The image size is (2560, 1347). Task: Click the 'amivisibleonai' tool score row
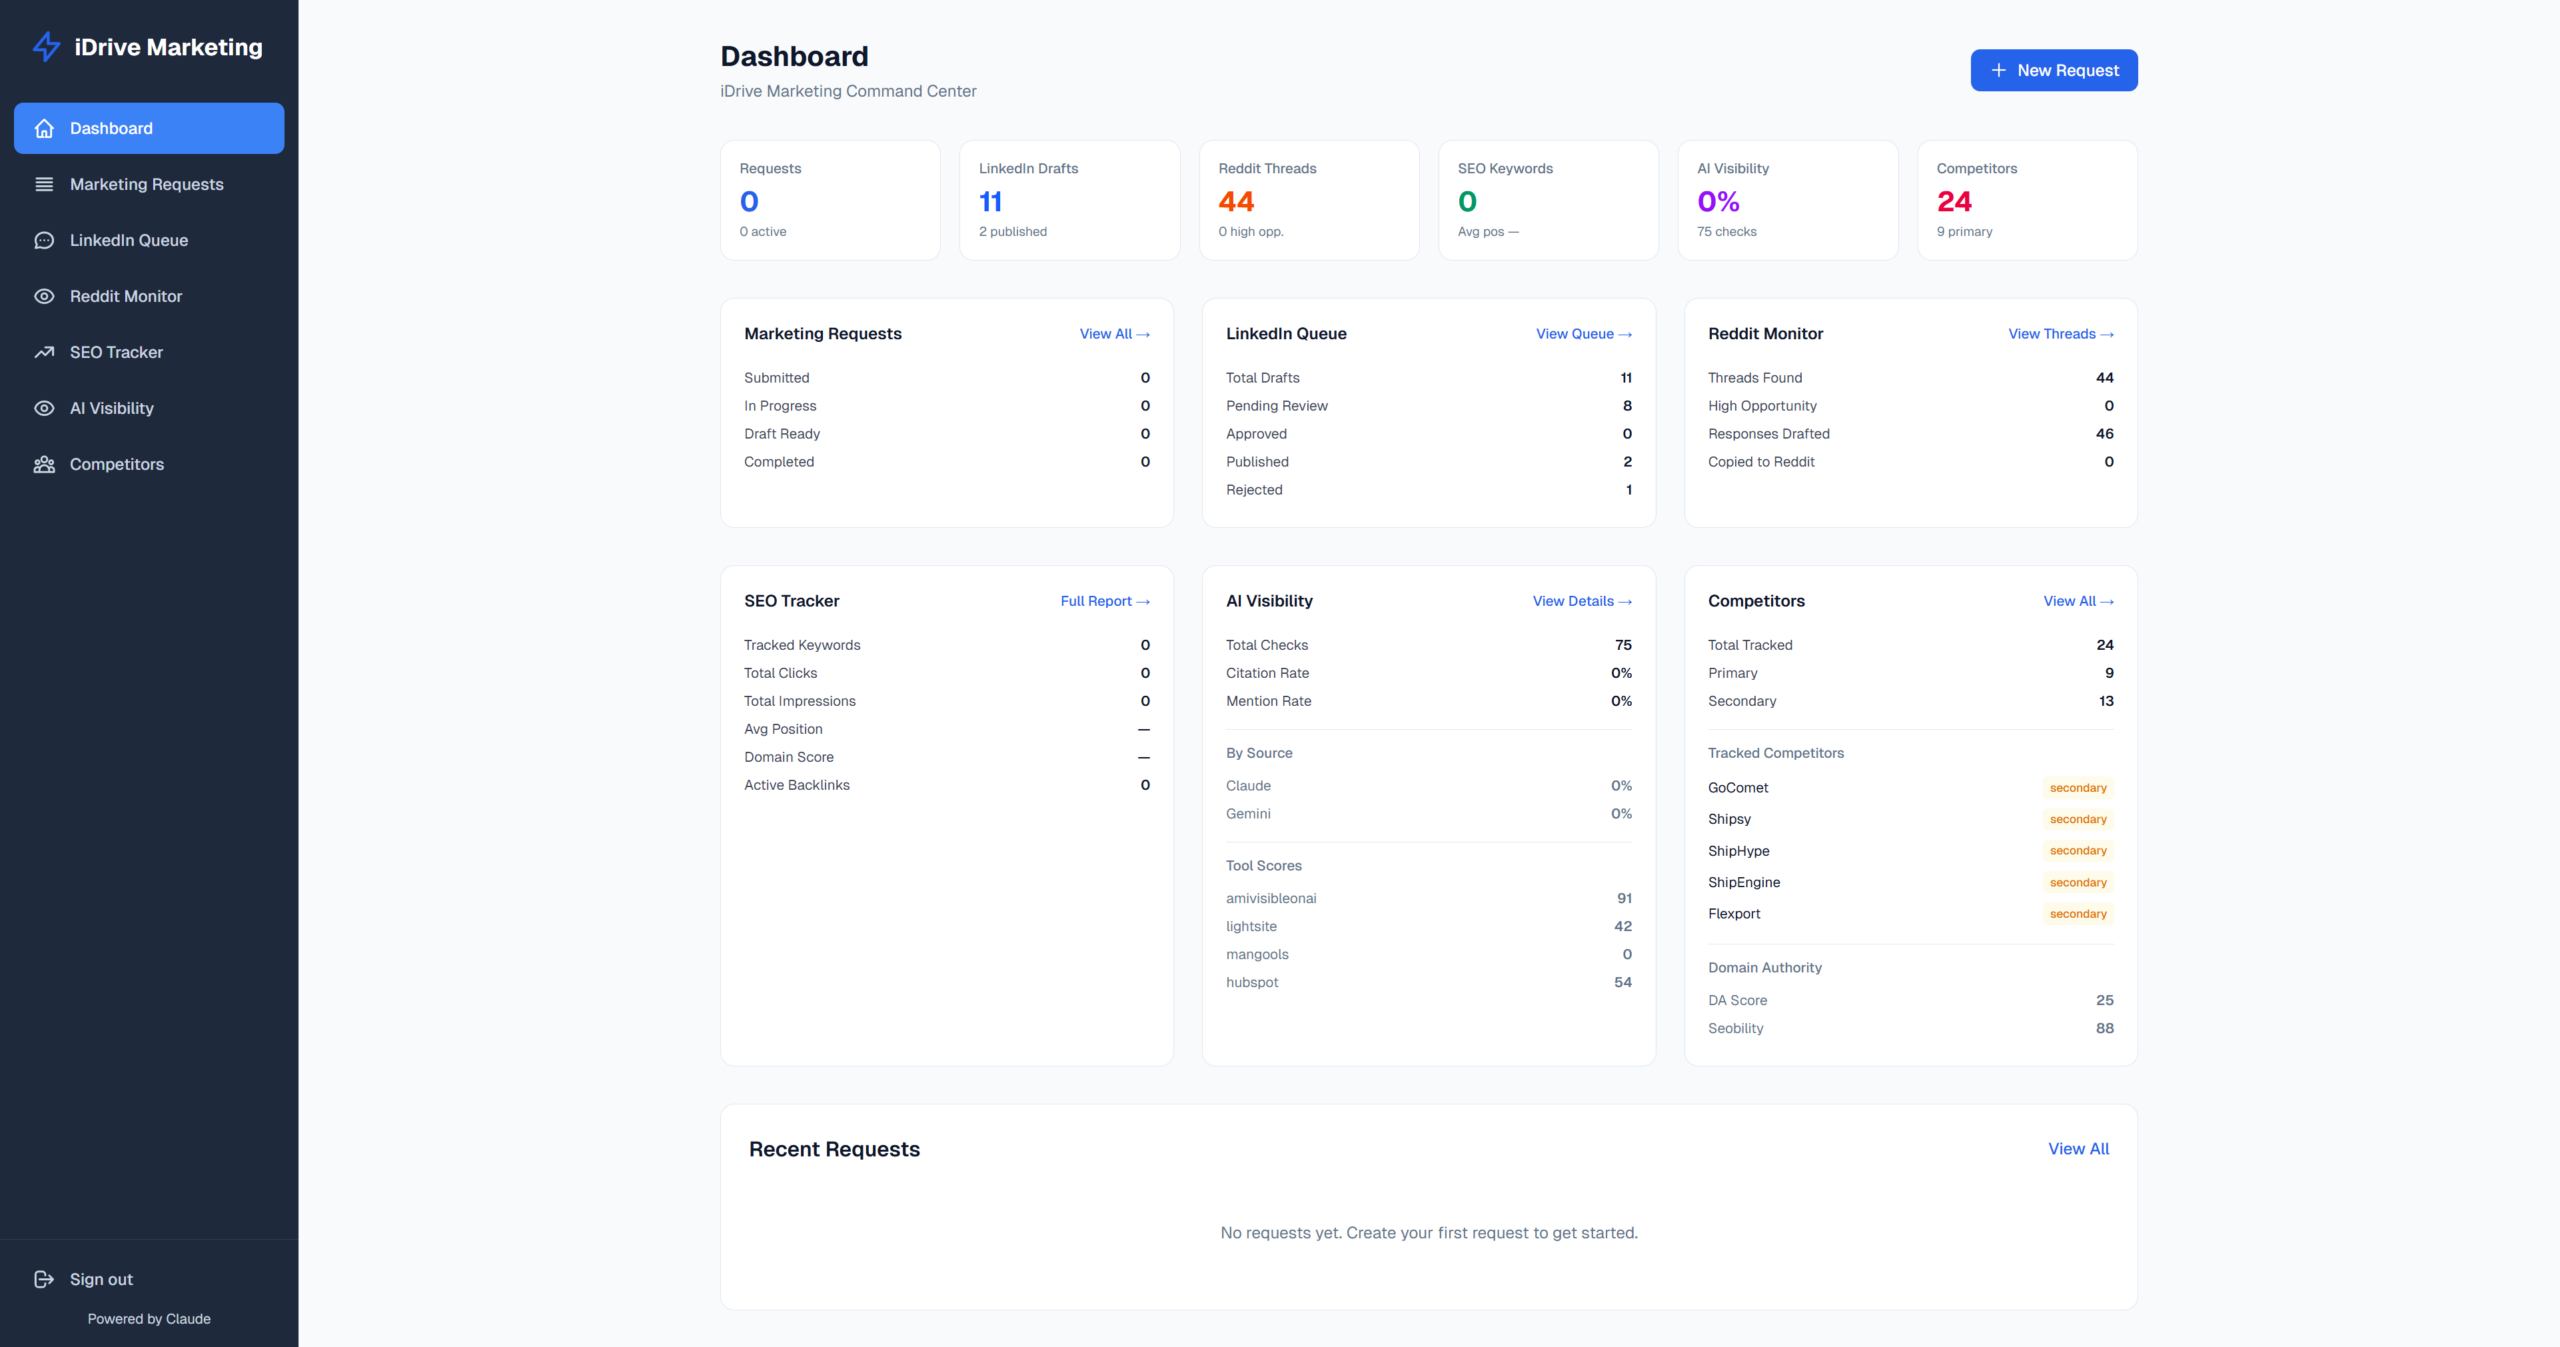pos(1428,899)
